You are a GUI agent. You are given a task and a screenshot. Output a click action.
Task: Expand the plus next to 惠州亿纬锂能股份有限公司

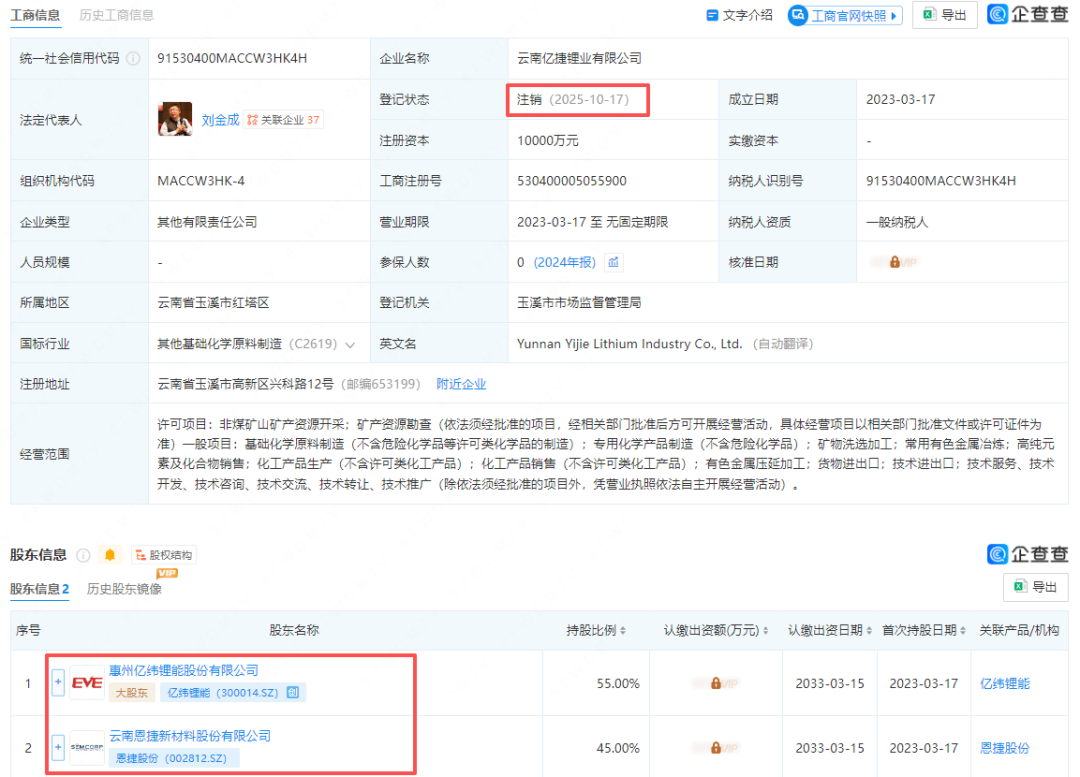(x=59, y=682)
